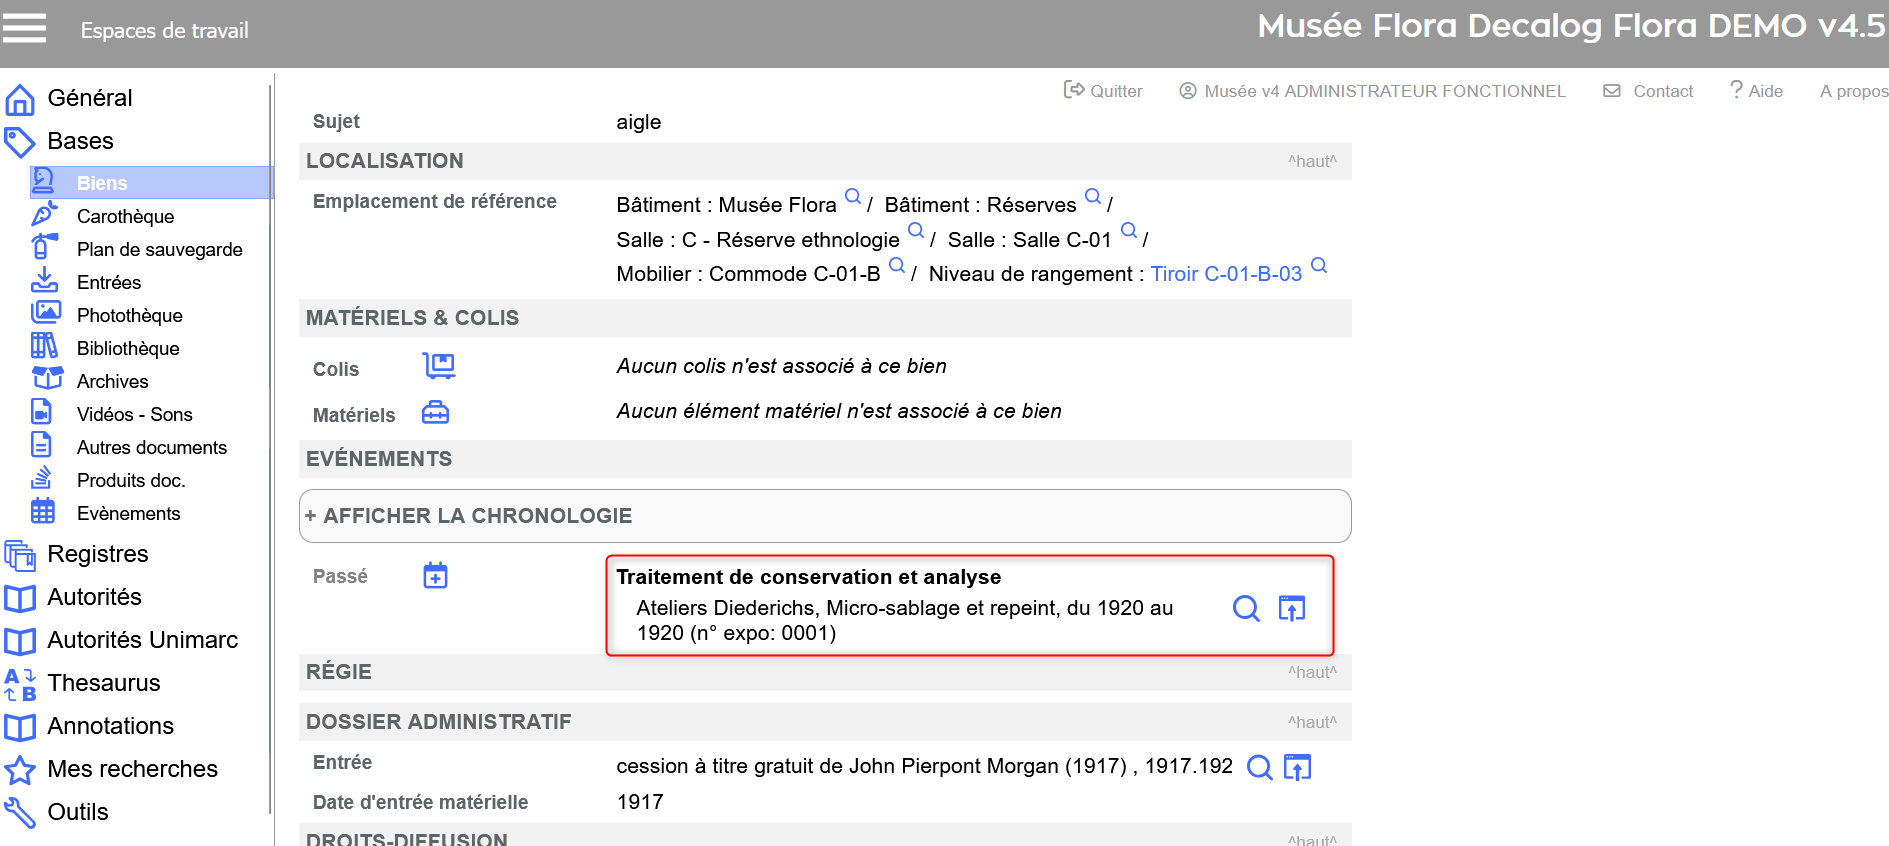1889x846 pixels.
Task: Expand Afficher la chronologie section
Action: coord(469,516)
